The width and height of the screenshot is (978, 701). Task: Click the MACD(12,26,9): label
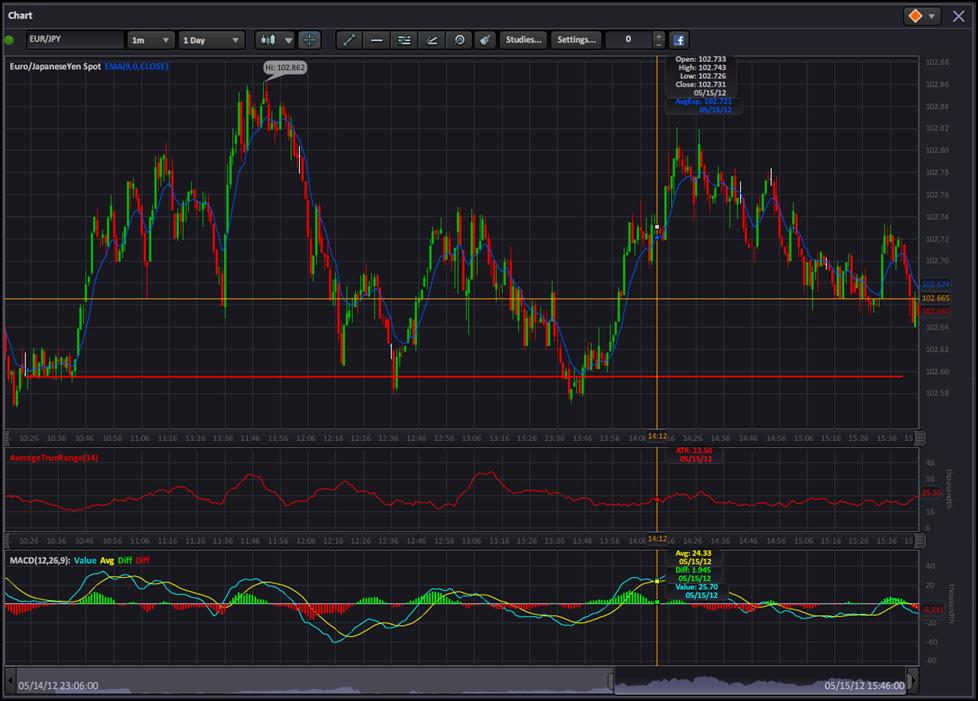pyautogui.click(x=40, y=560)
